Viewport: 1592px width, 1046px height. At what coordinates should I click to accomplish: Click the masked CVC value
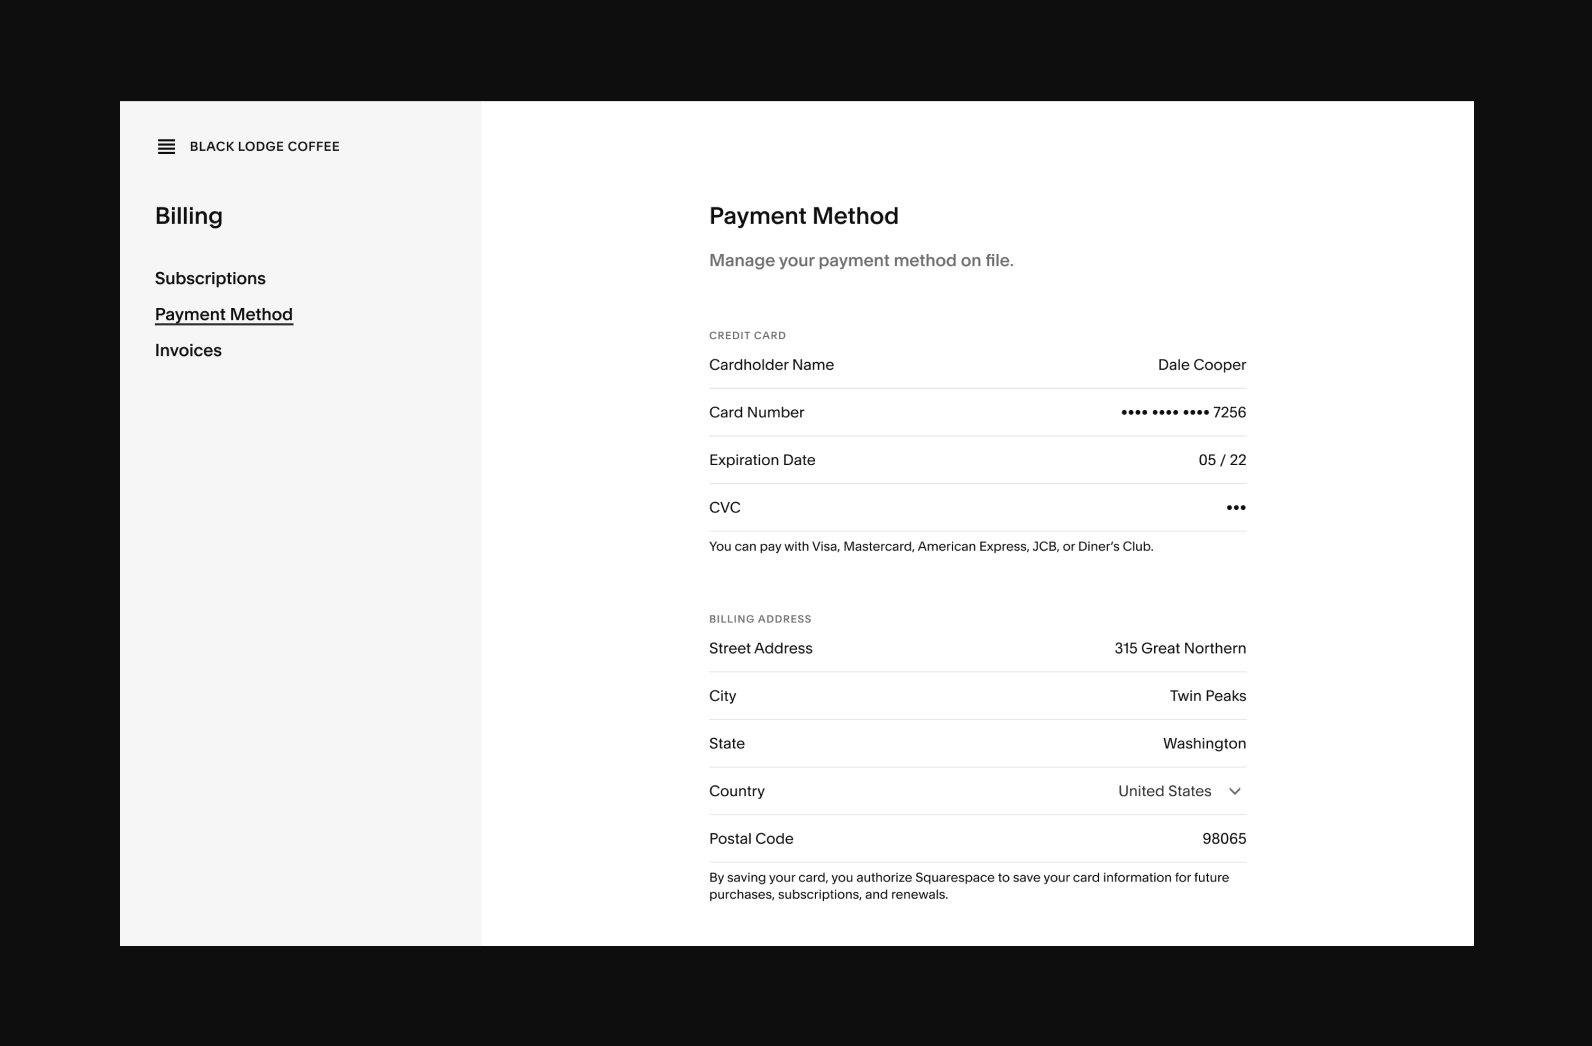[x=1236, y=508]
